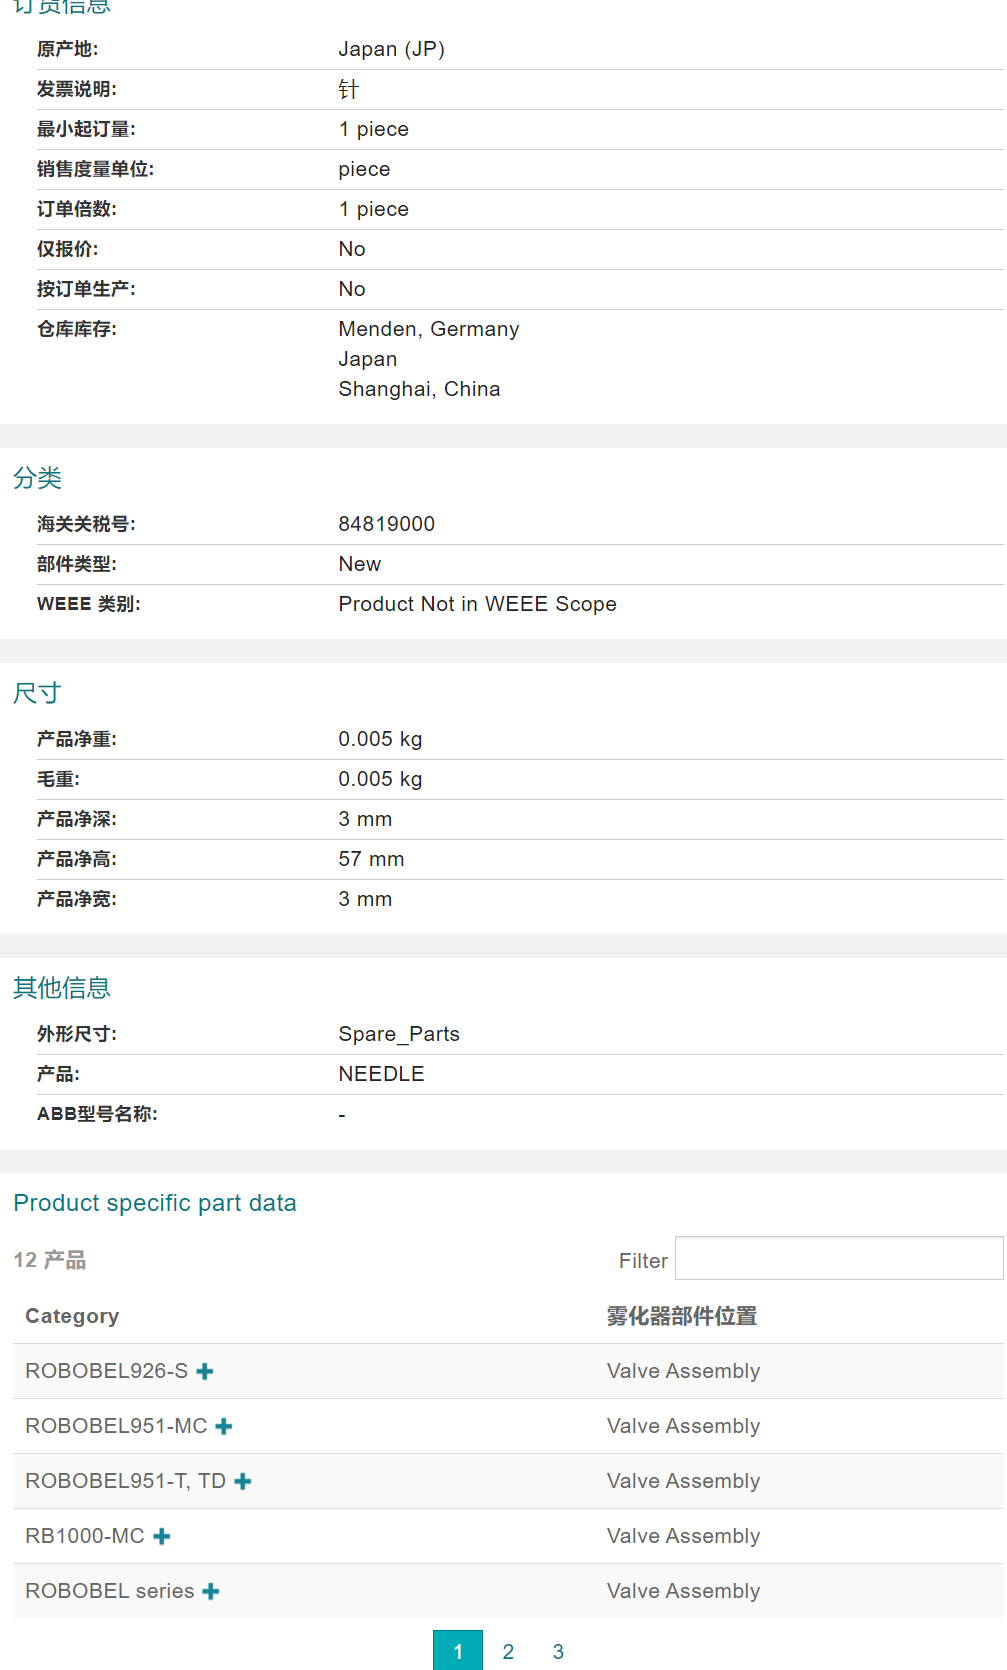Click the Product specific part data heading
The height and width of the screenshot is (1670, 1007).
coord(155,1203)
